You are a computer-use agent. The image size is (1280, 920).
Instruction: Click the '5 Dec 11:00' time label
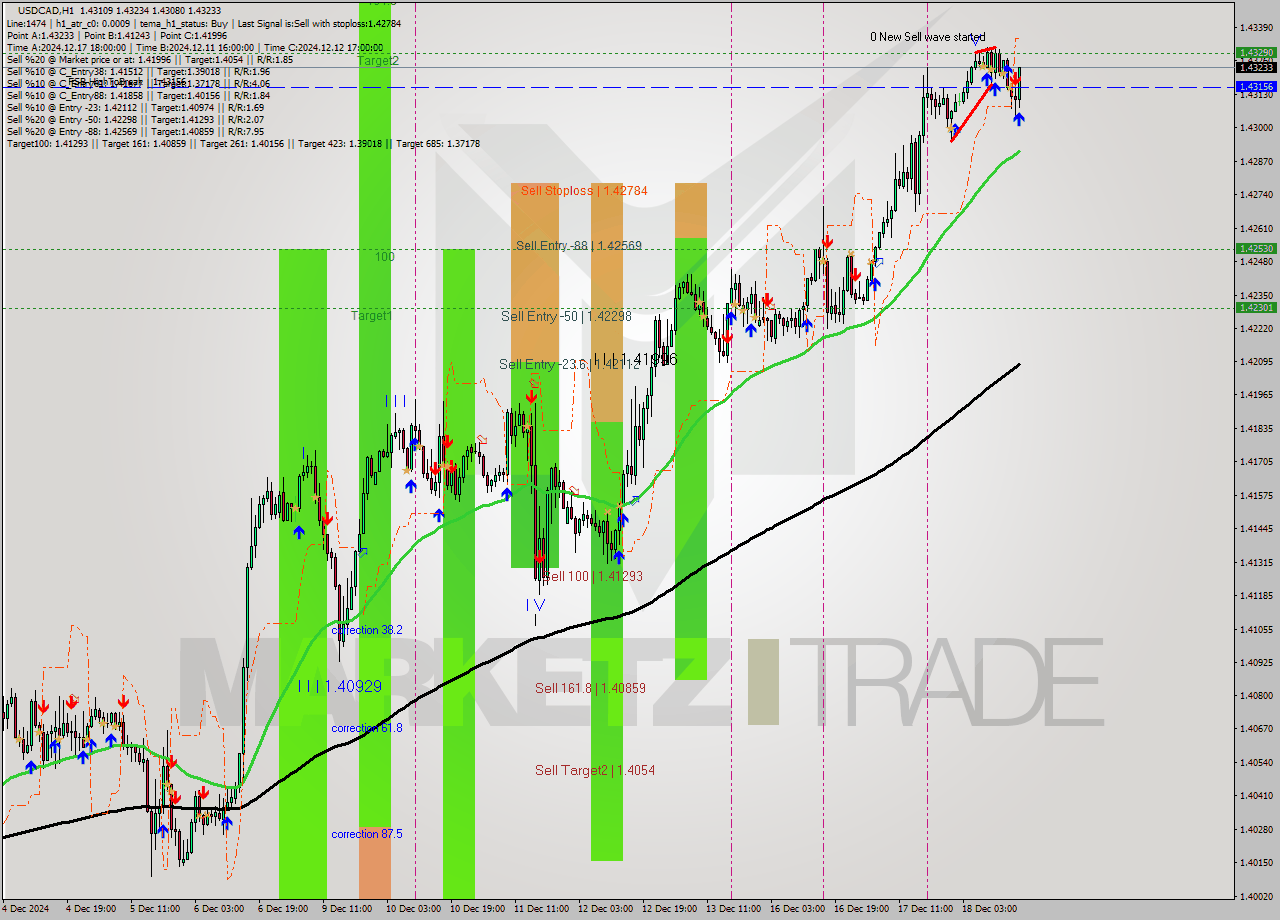coord(155,909)
